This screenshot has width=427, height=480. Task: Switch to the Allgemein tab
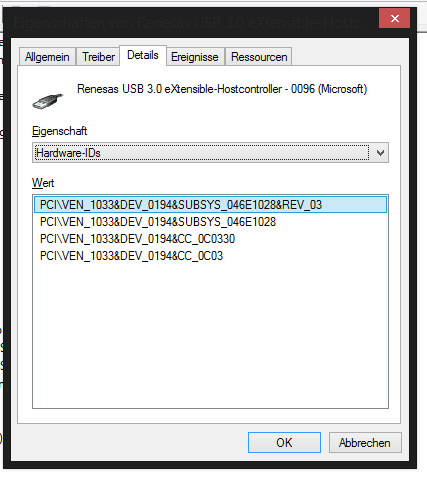pyautogui.click(x=47, y=57)
